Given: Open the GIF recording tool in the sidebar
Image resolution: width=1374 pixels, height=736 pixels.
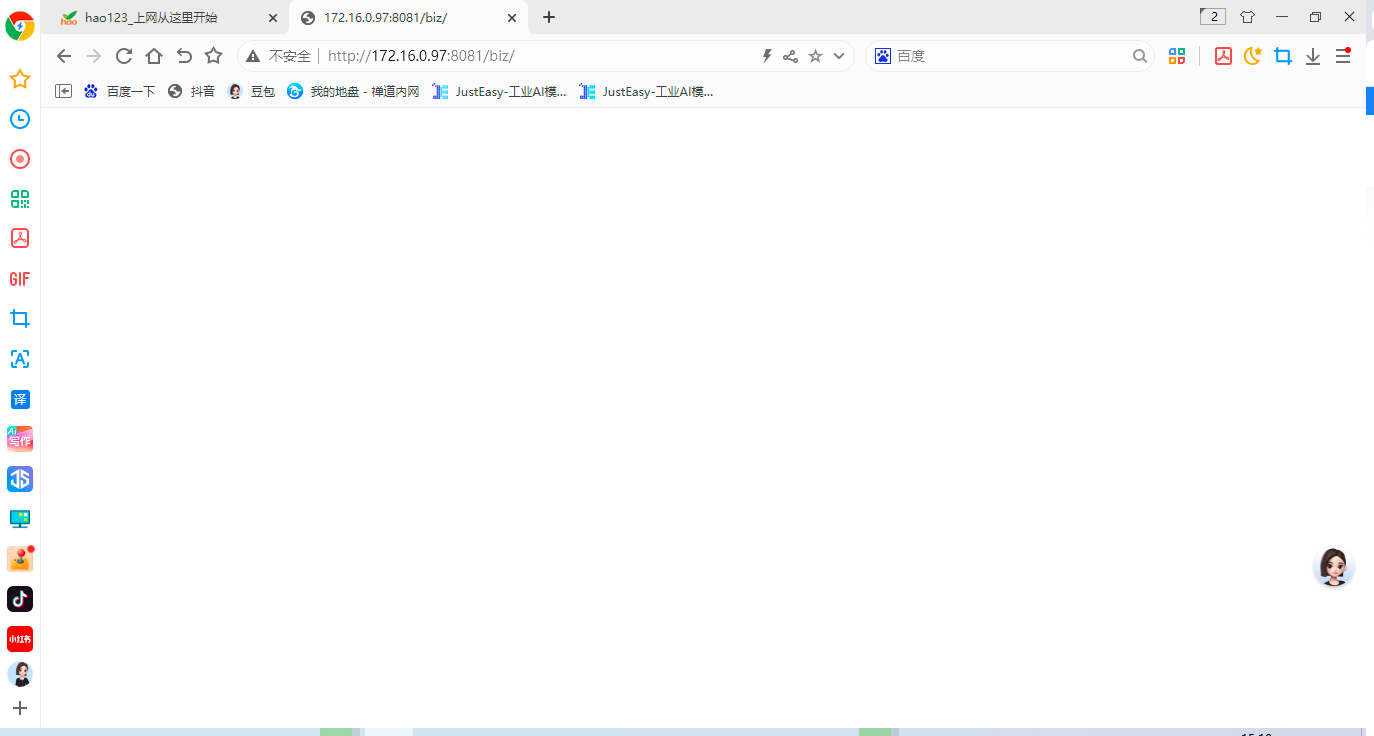Looking at the screenshot, I should [20, 279].
